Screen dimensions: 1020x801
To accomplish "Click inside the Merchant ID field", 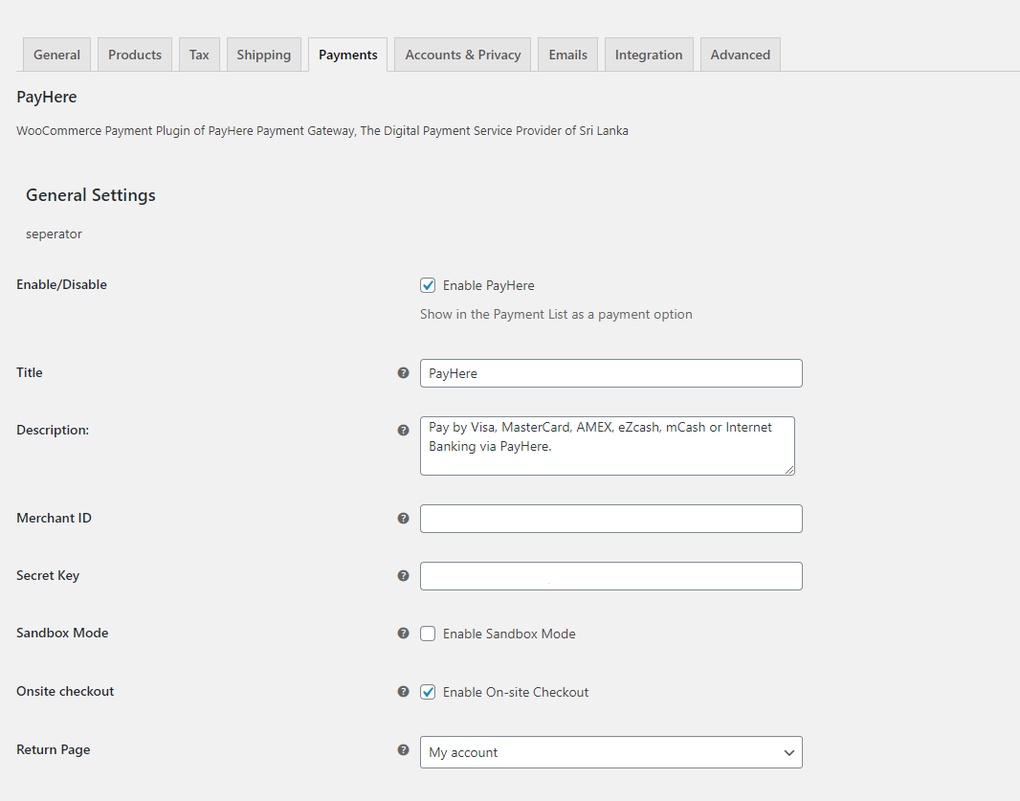I will [x=611, y=518].
